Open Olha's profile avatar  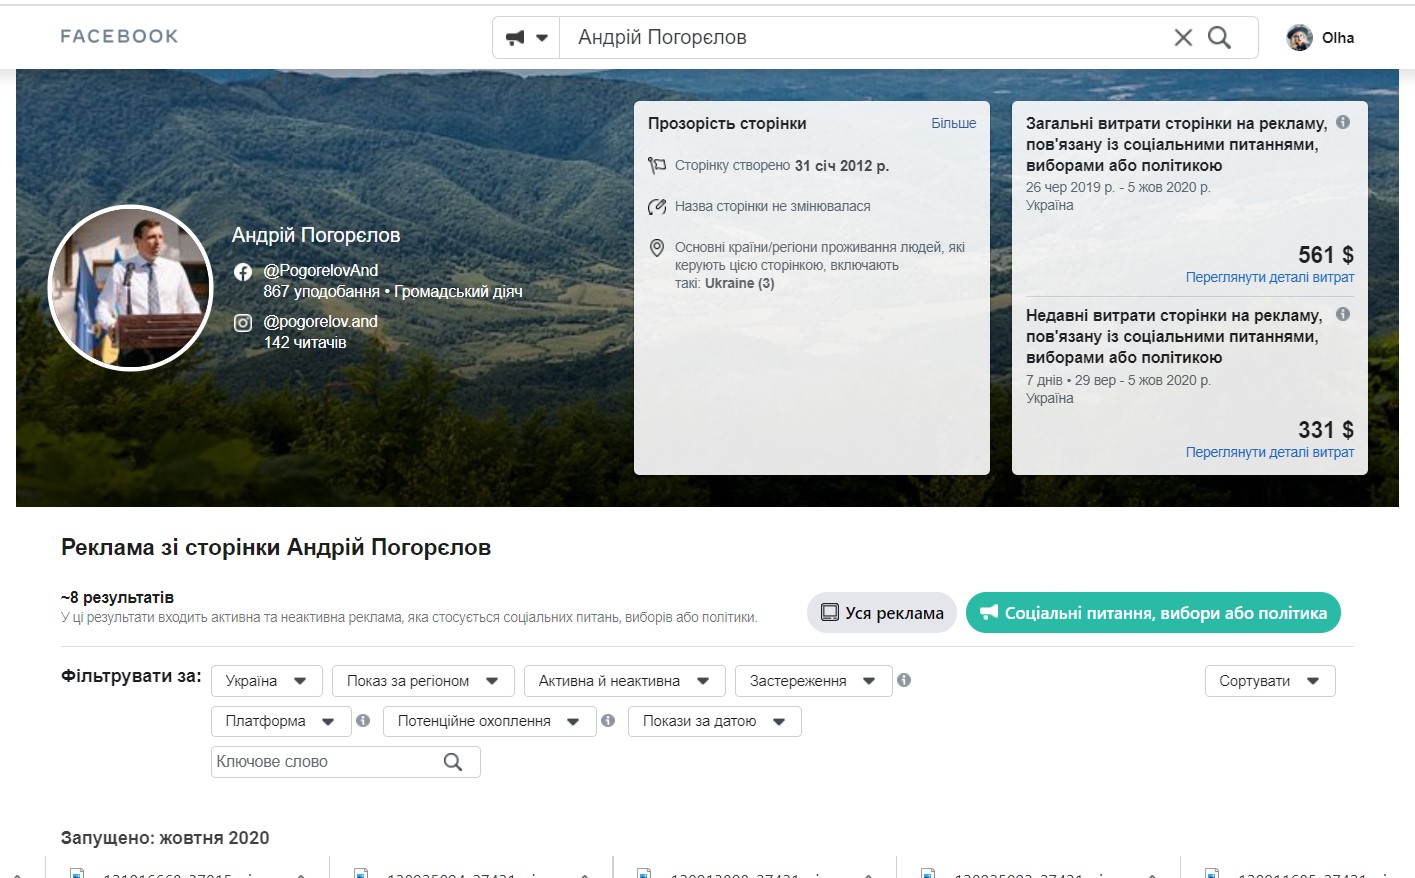pyautogui.click(x=1299, y=38)
